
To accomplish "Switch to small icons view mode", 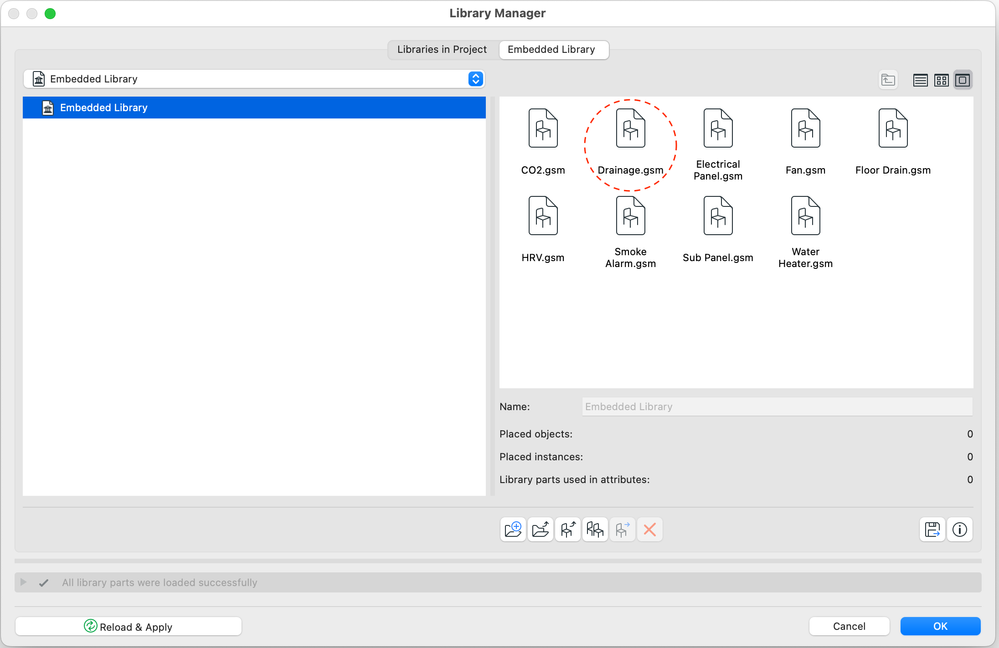I will (x=941, y=79).
